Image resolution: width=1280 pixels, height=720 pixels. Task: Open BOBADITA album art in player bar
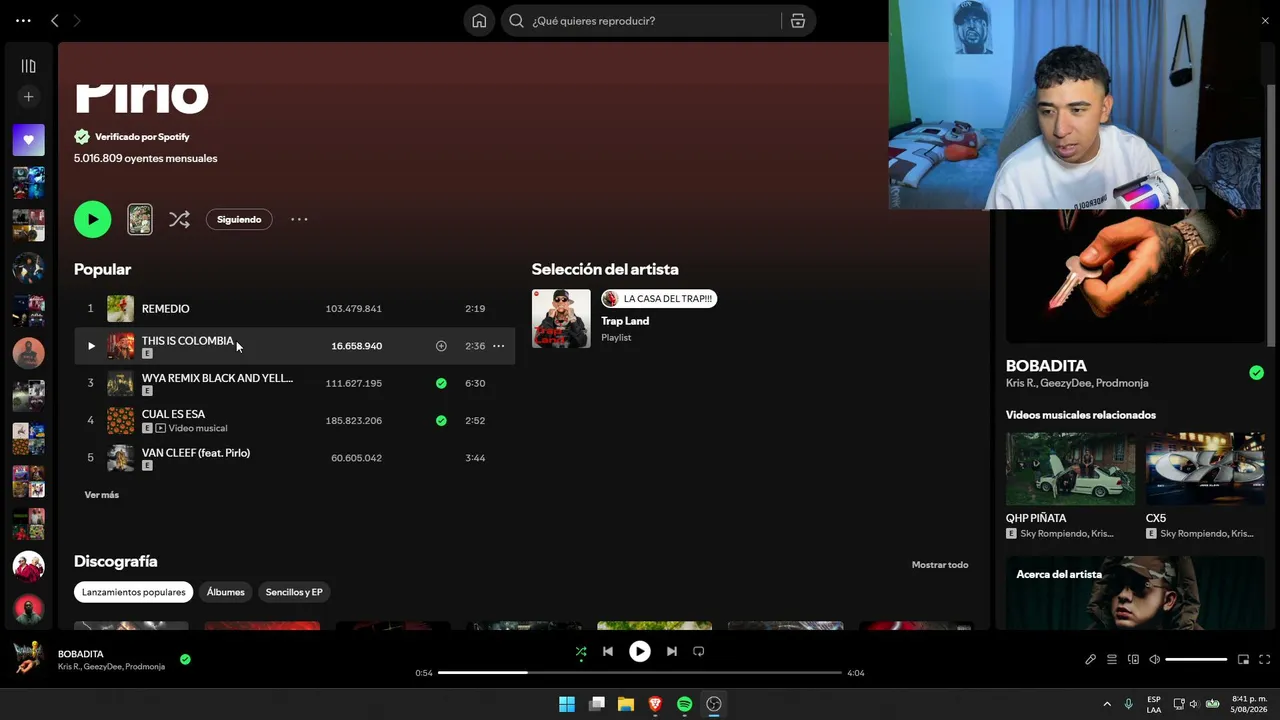(x=28, y=658)
